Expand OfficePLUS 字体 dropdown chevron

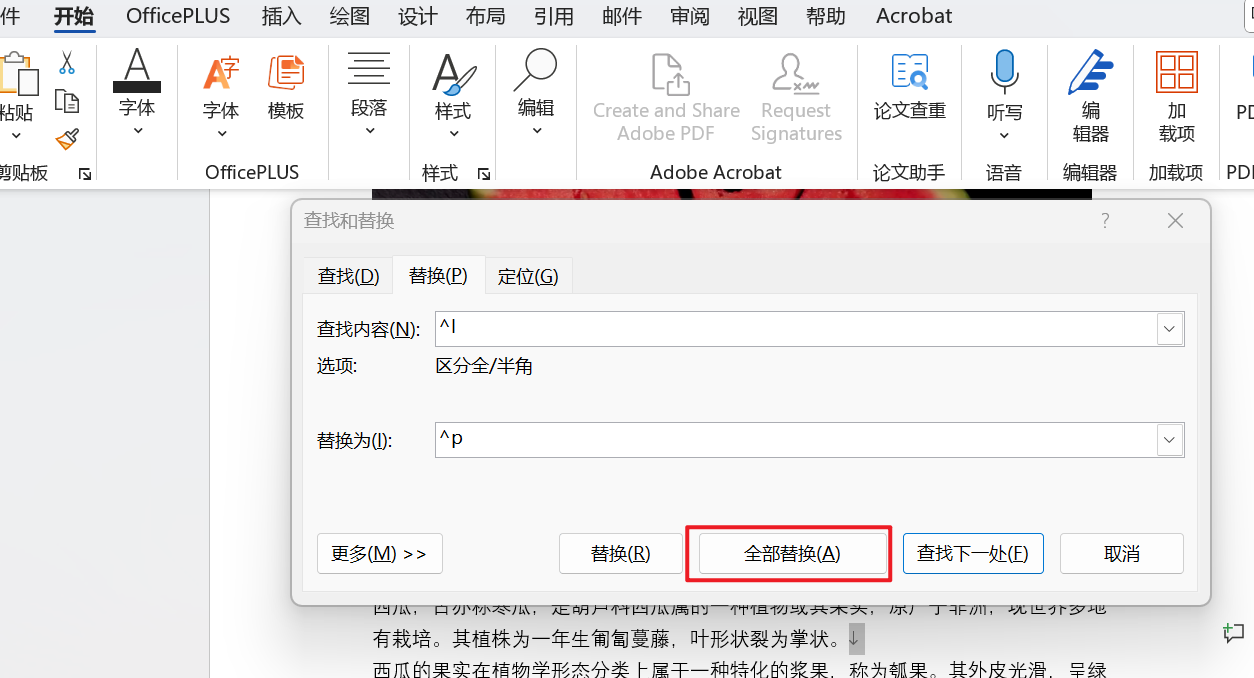point(221,134)
